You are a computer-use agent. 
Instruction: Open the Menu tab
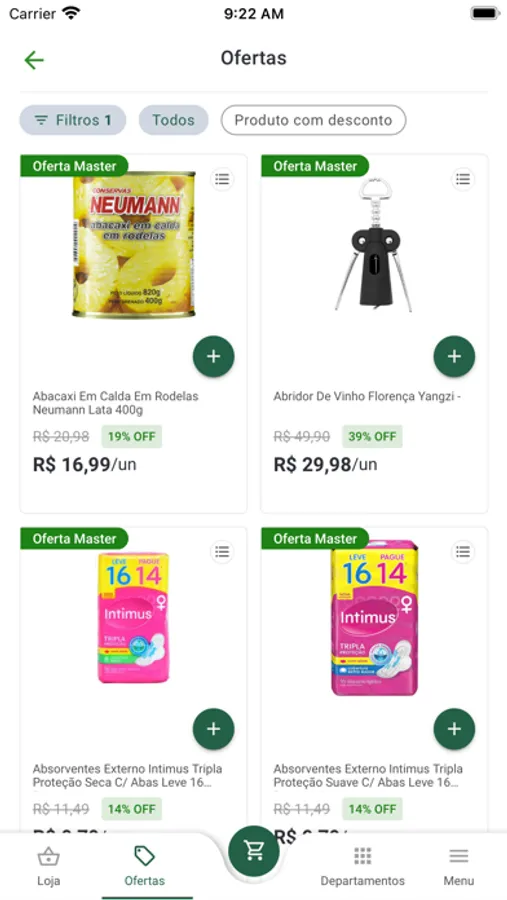point(459,866)
